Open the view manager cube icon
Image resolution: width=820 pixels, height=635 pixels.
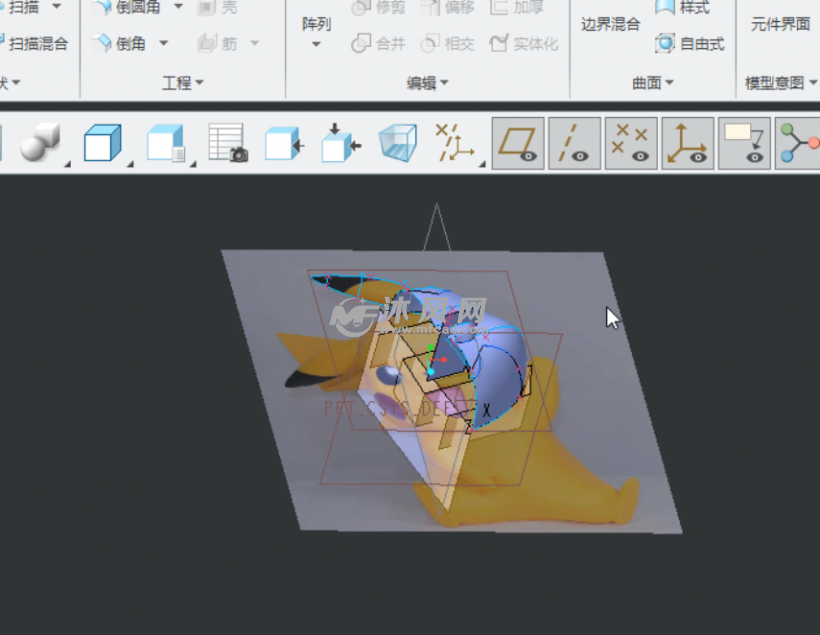coord(166,143)
